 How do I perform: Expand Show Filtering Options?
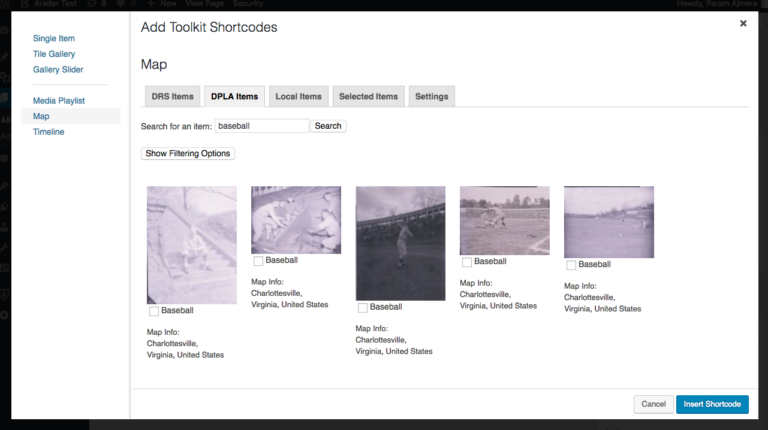click(x=188, y=154)
